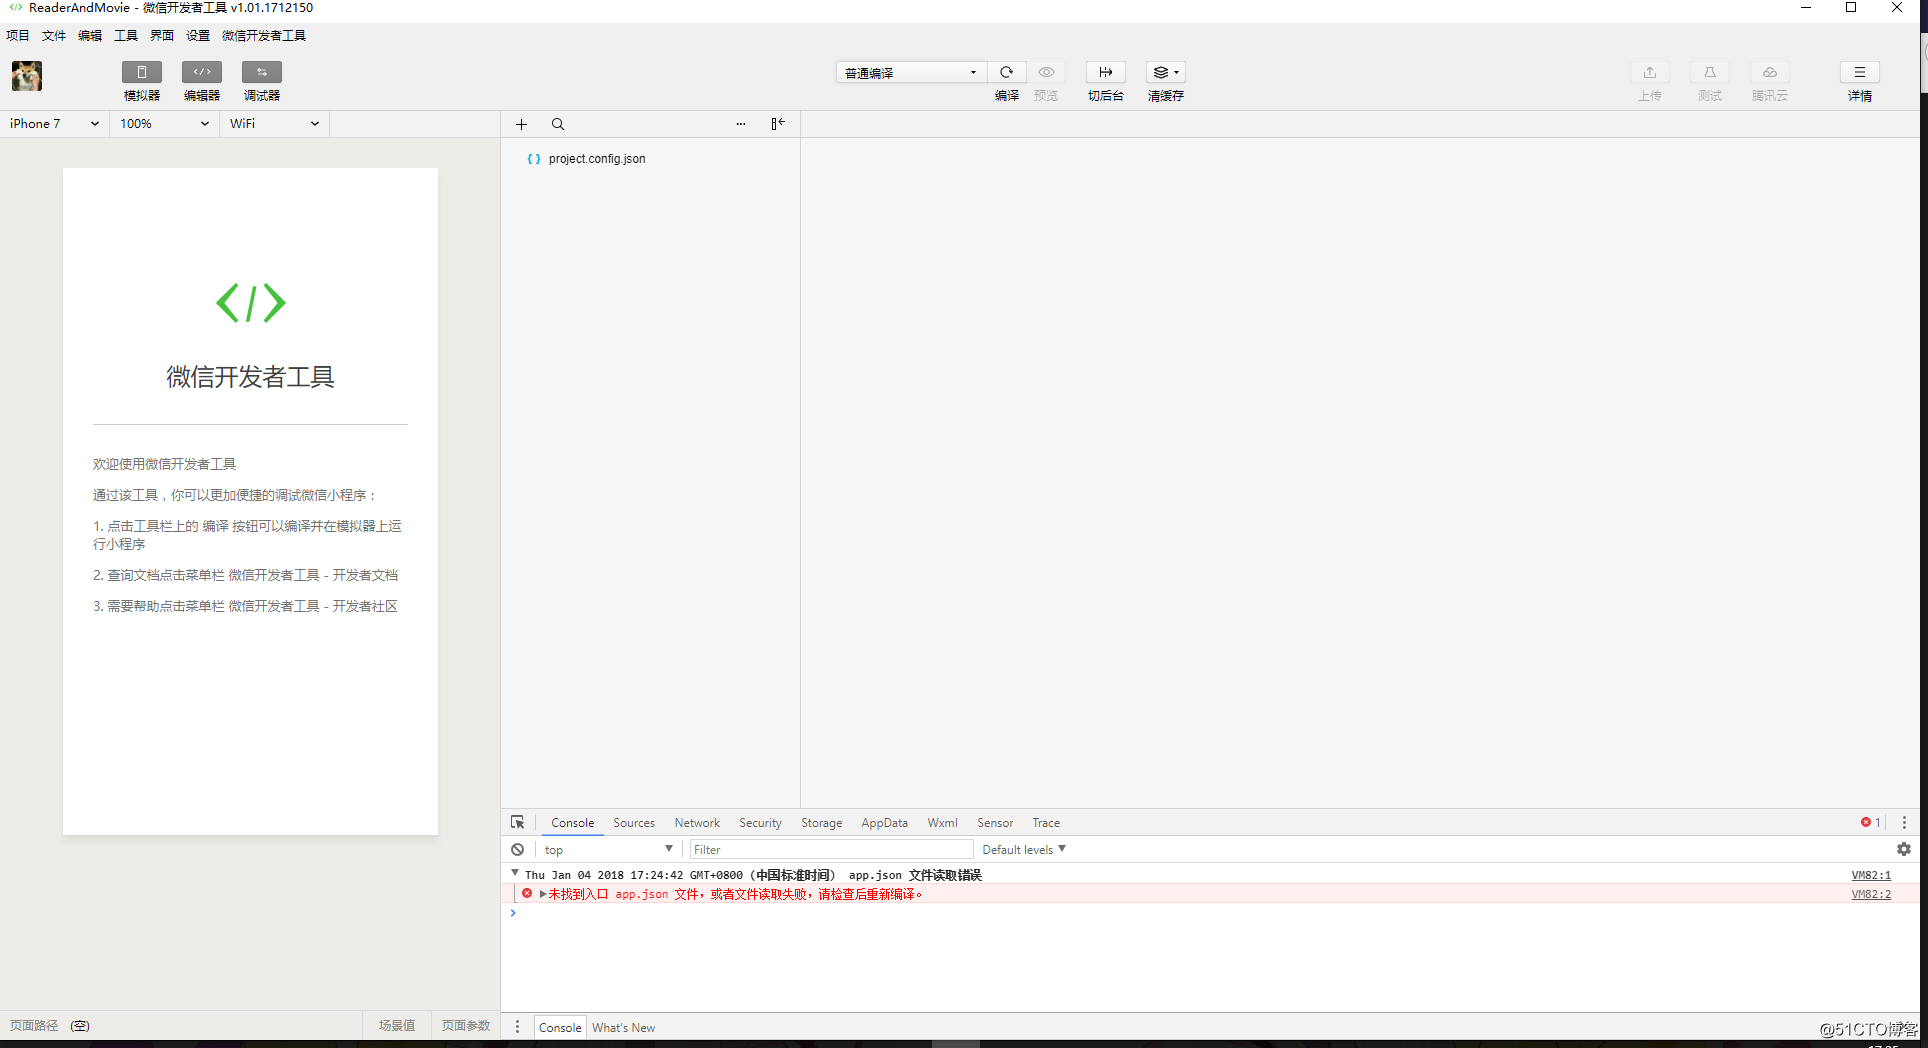Open the WiFi network dropdown
Viewport: 1928px width, 1048px height.
274,124
